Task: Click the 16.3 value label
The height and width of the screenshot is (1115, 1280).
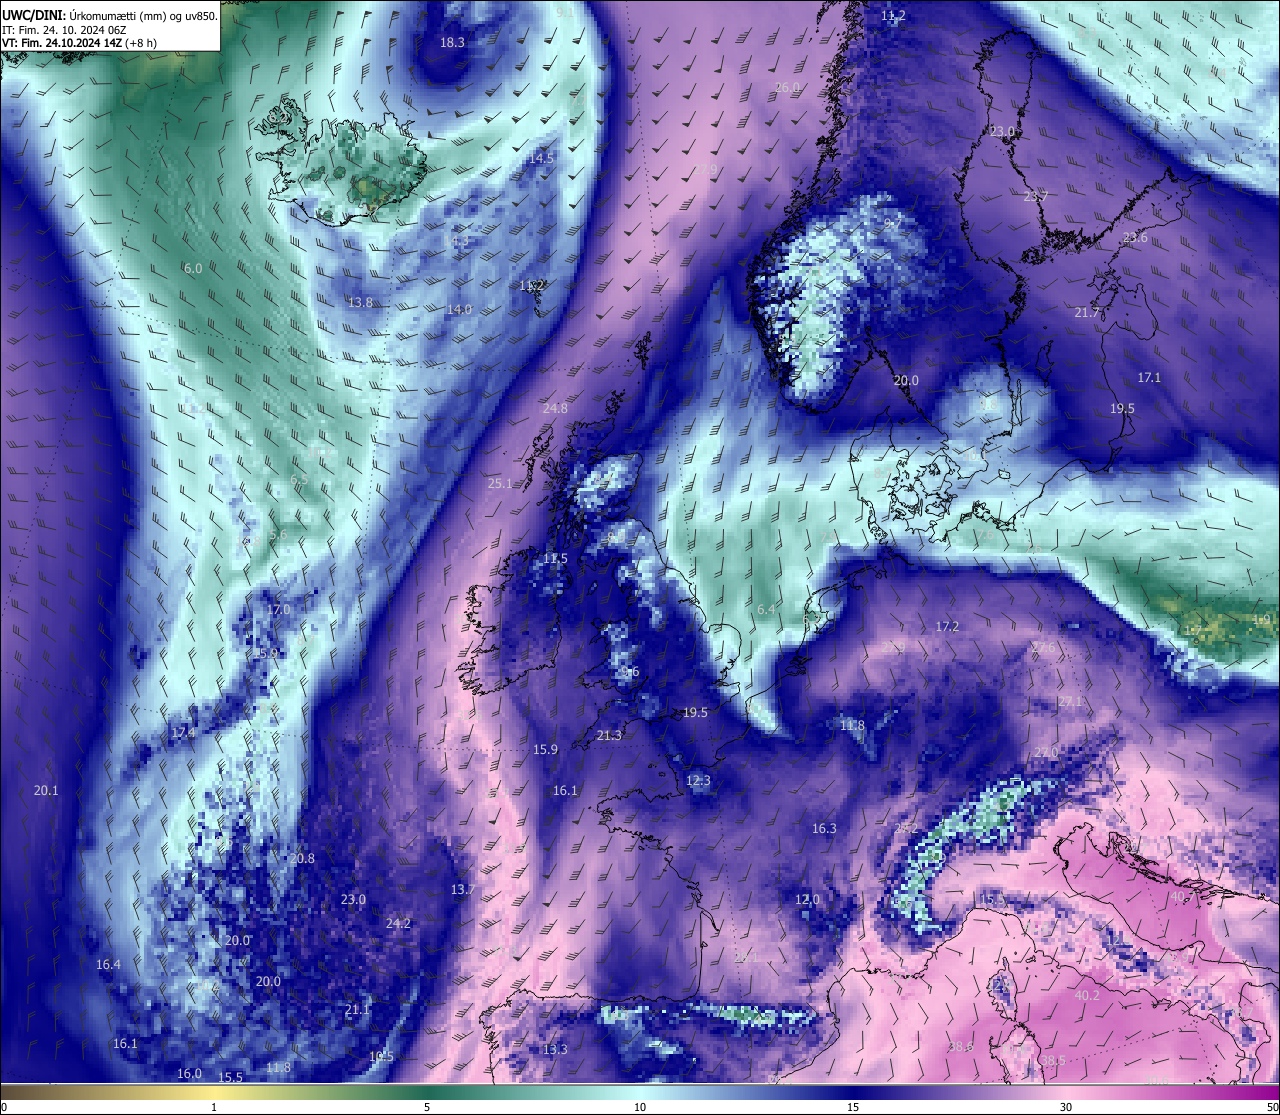Action: [824, 828]
